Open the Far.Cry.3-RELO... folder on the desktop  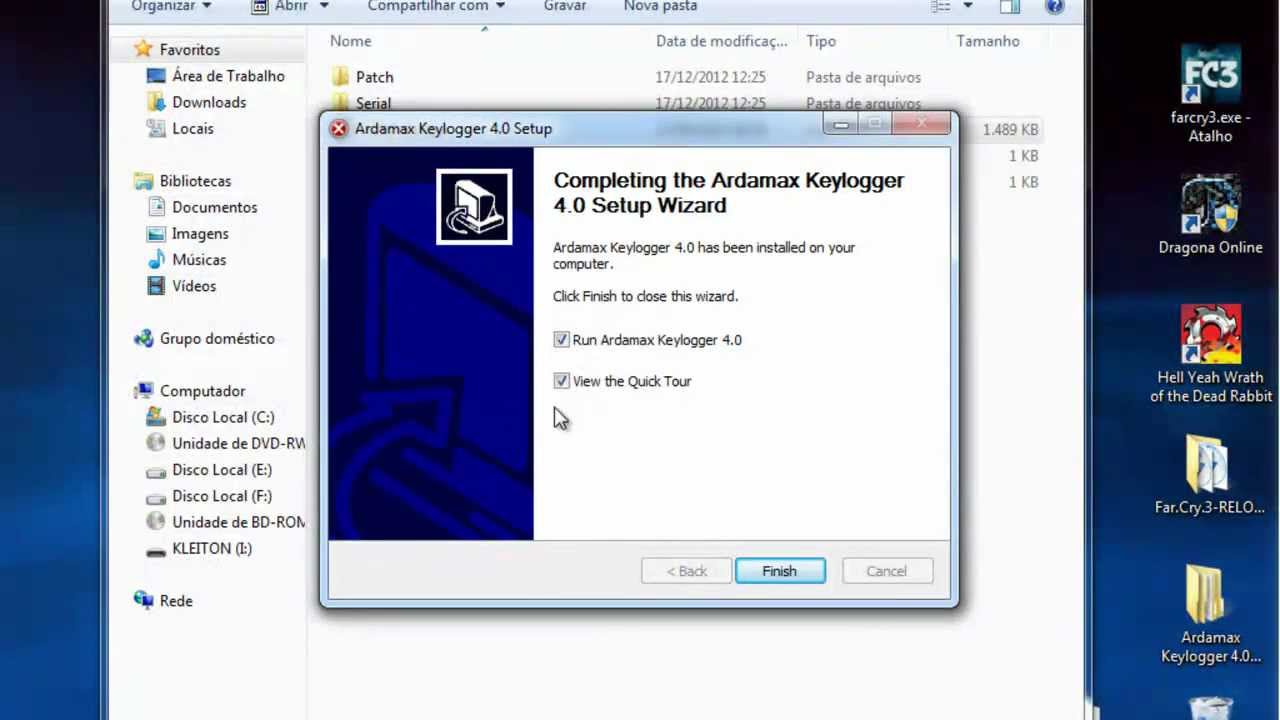(1210, 474)
